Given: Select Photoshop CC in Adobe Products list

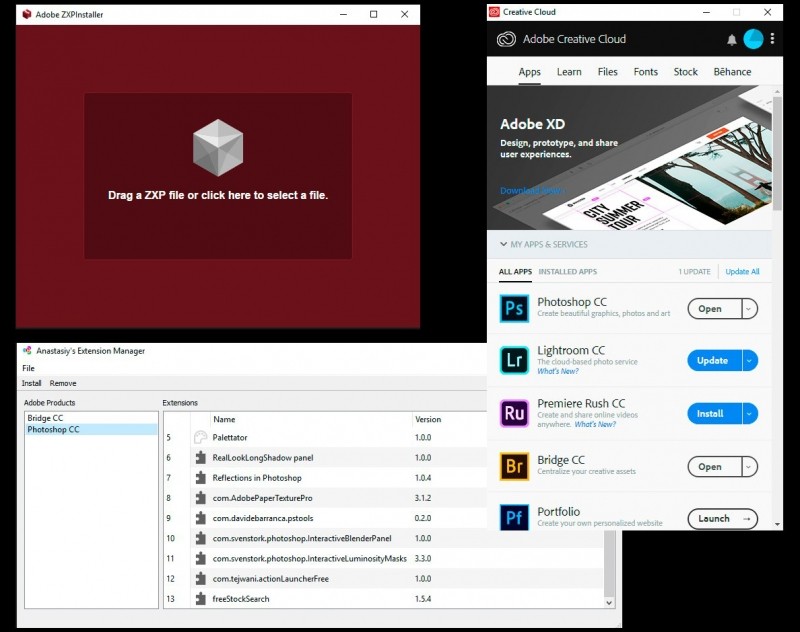Looking at the screenshot, I should coord(91,429).
